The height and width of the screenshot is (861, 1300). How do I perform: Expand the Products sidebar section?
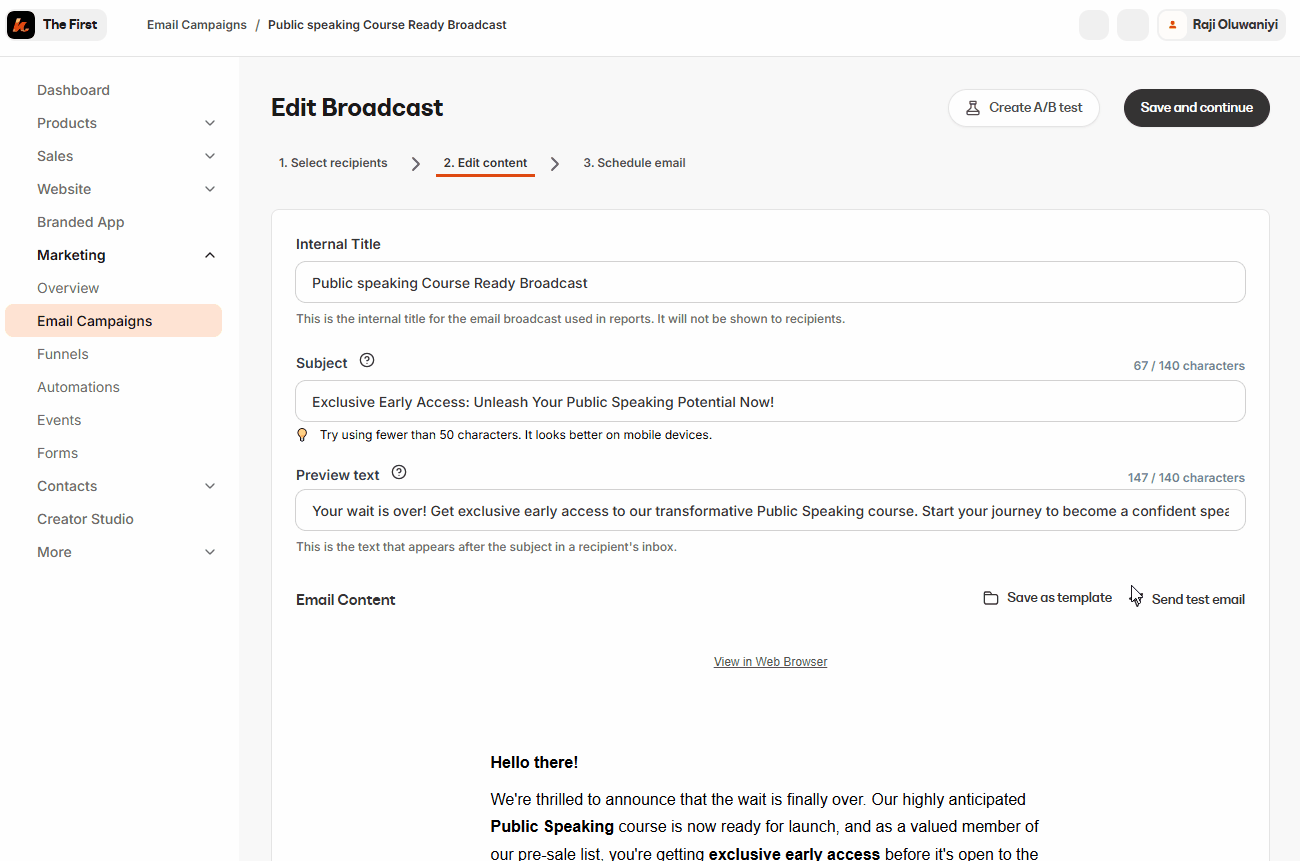[210, 123]
